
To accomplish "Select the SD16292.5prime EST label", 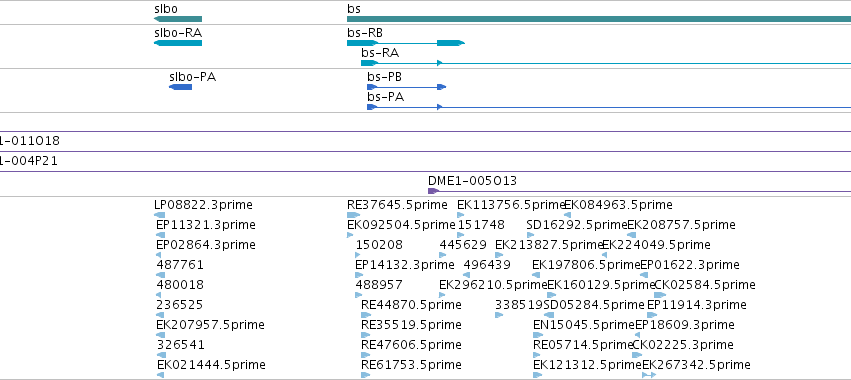I will pyautogui.click(x=577, y=225).
